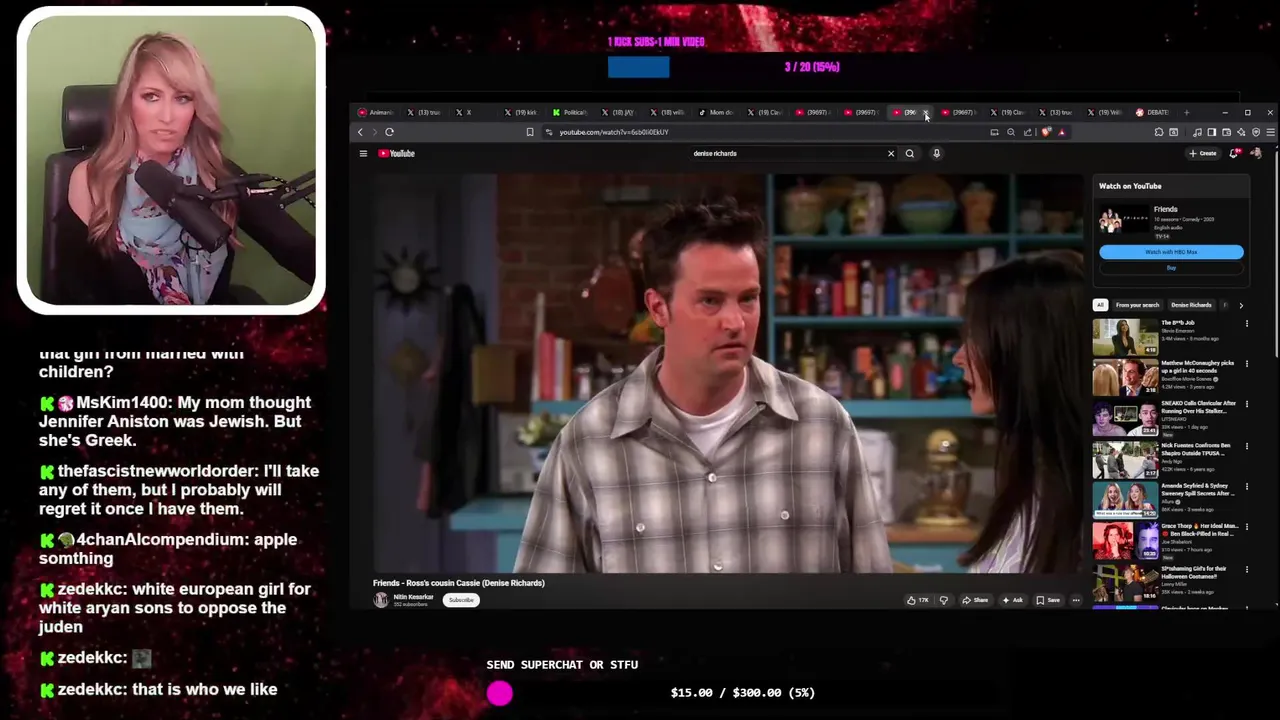
Task: Open the Friends show poster thumbnail
Action: 1125,220
